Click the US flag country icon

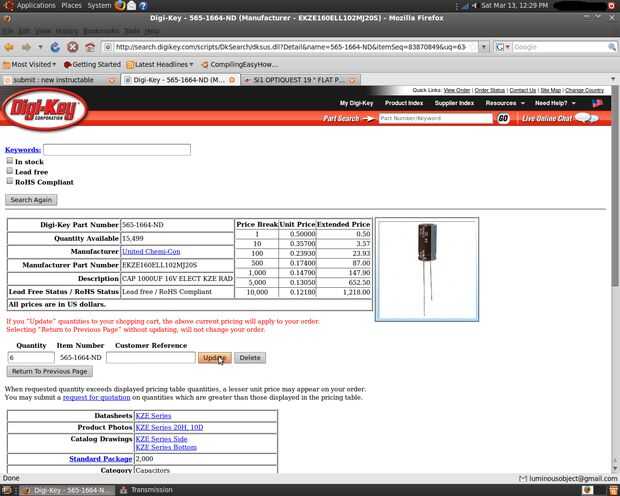597,103
